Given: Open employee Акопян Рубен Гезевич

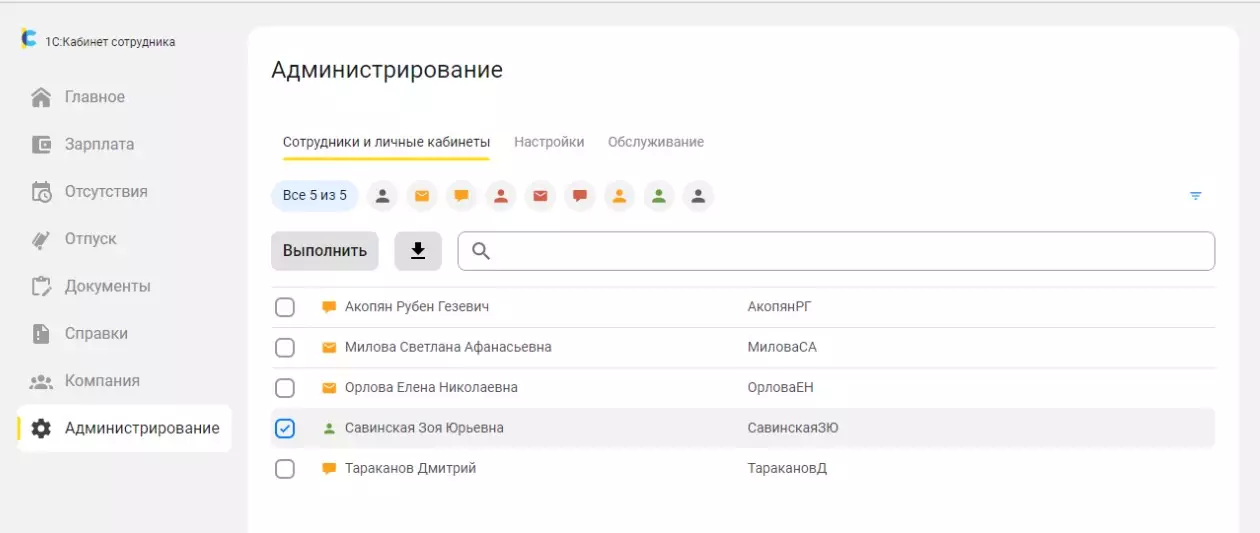Looking at the screenshot, I should (x=417, y=307).
